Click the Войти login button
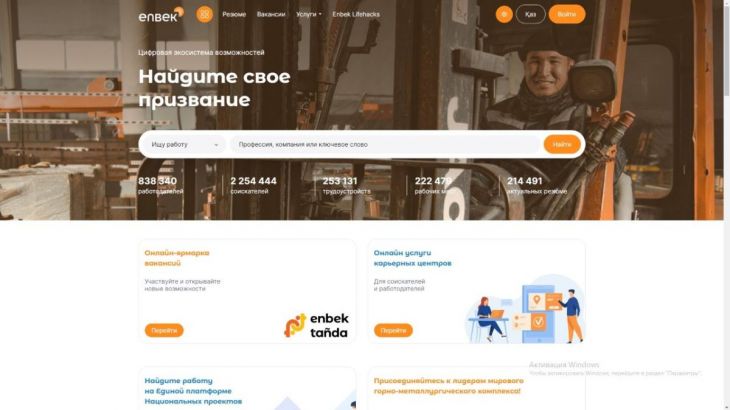Viewport: 730px width, 410px height. [567, 14]
